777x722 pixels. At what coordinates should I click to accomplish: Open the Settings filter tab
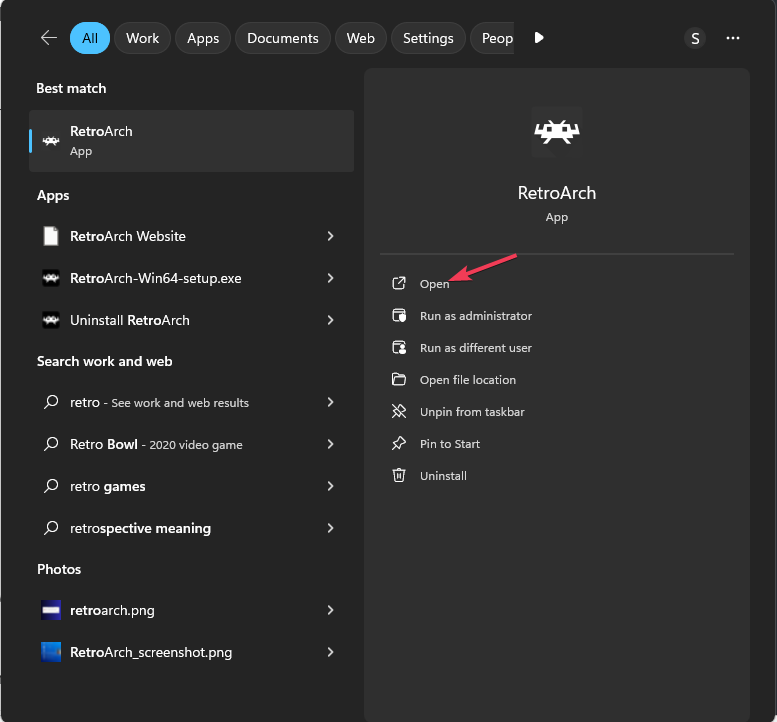click(x=428, y=38)
